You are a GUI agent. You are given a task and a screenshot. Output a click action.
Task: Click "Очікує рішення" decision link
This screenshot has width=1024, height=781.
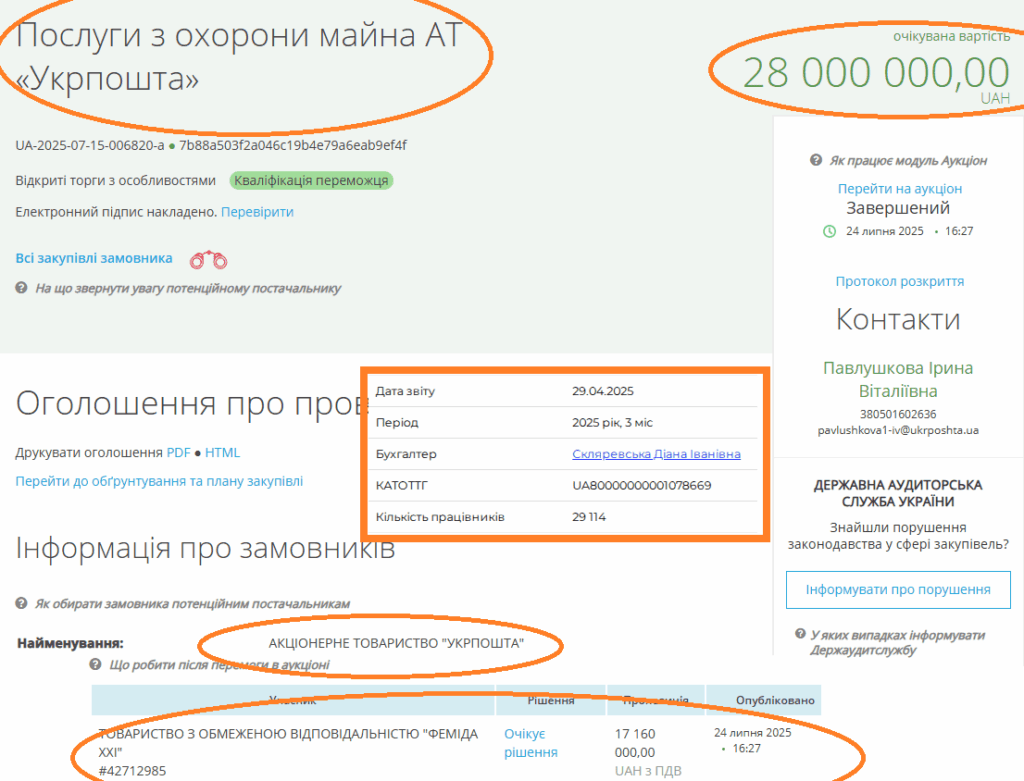tap(530, 743)
